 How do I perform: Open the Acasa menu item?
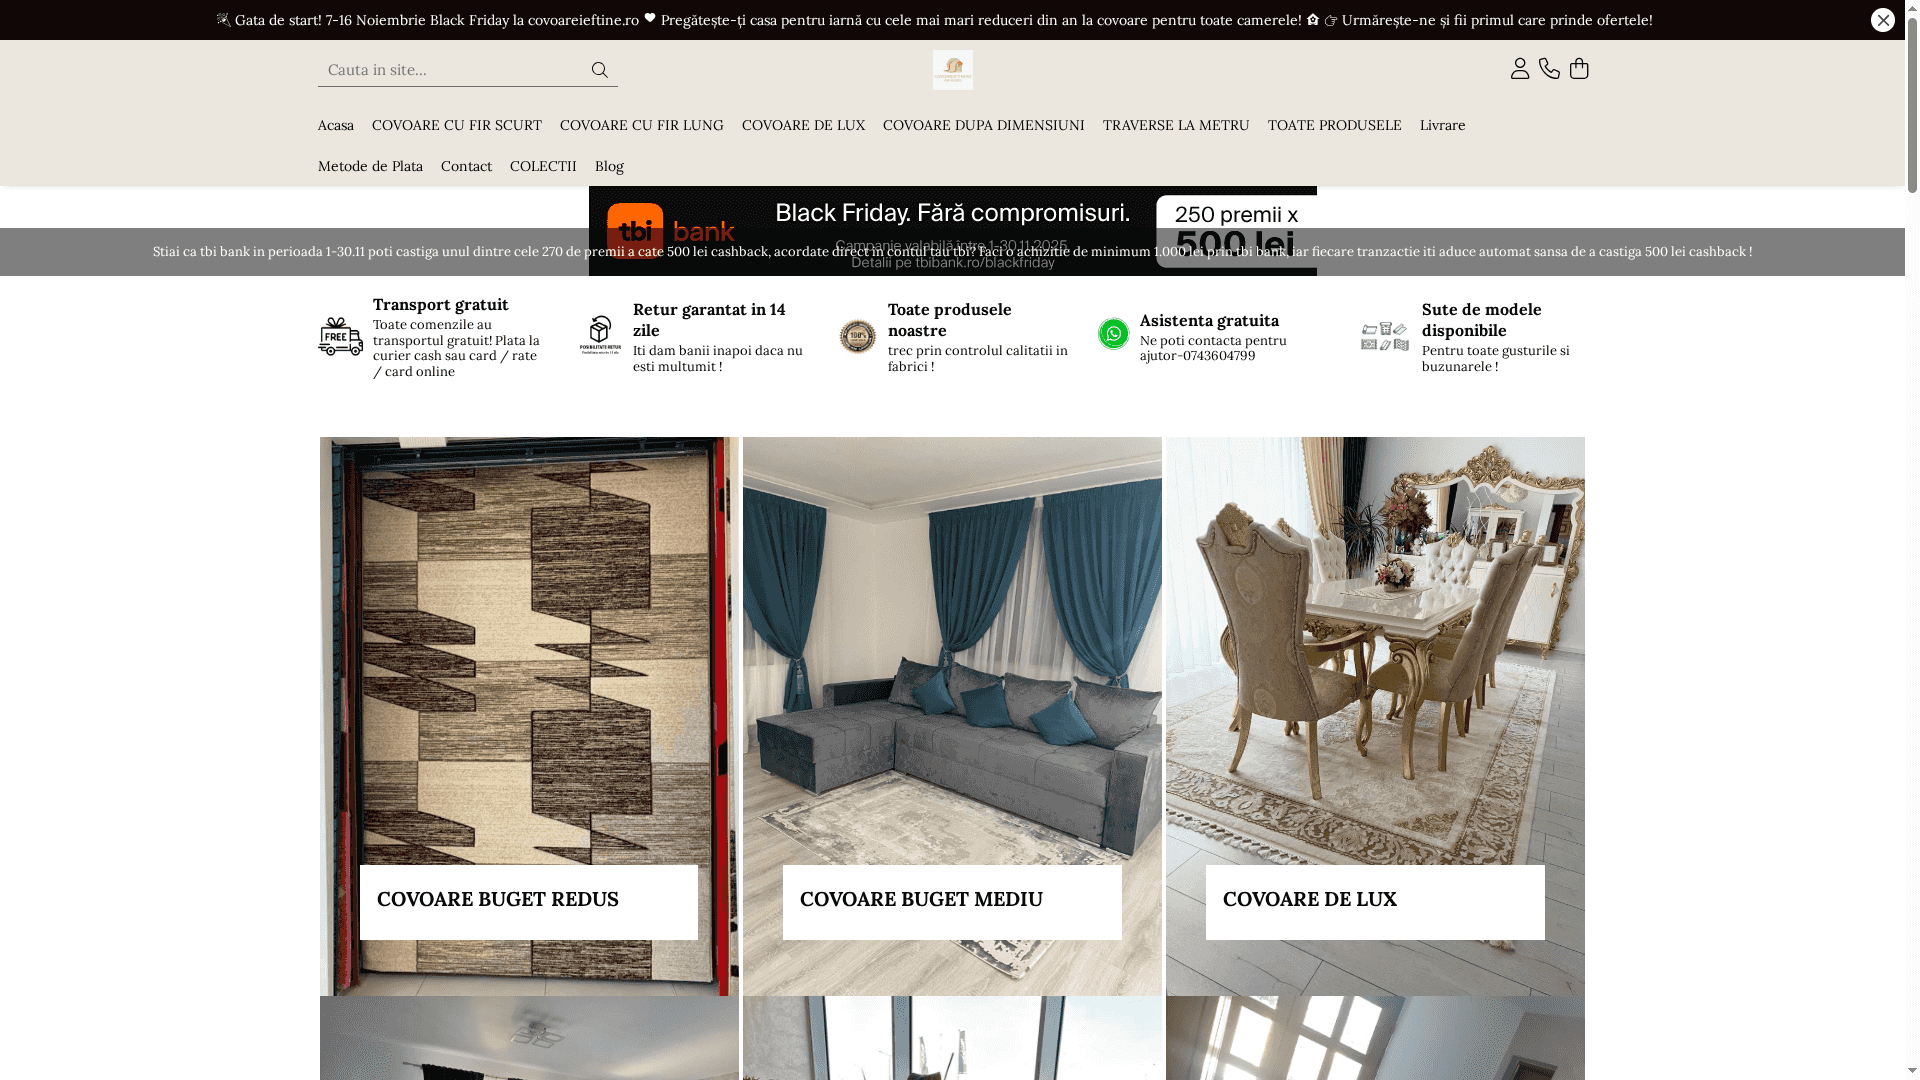pyautogui.click(x=336, y=125)
